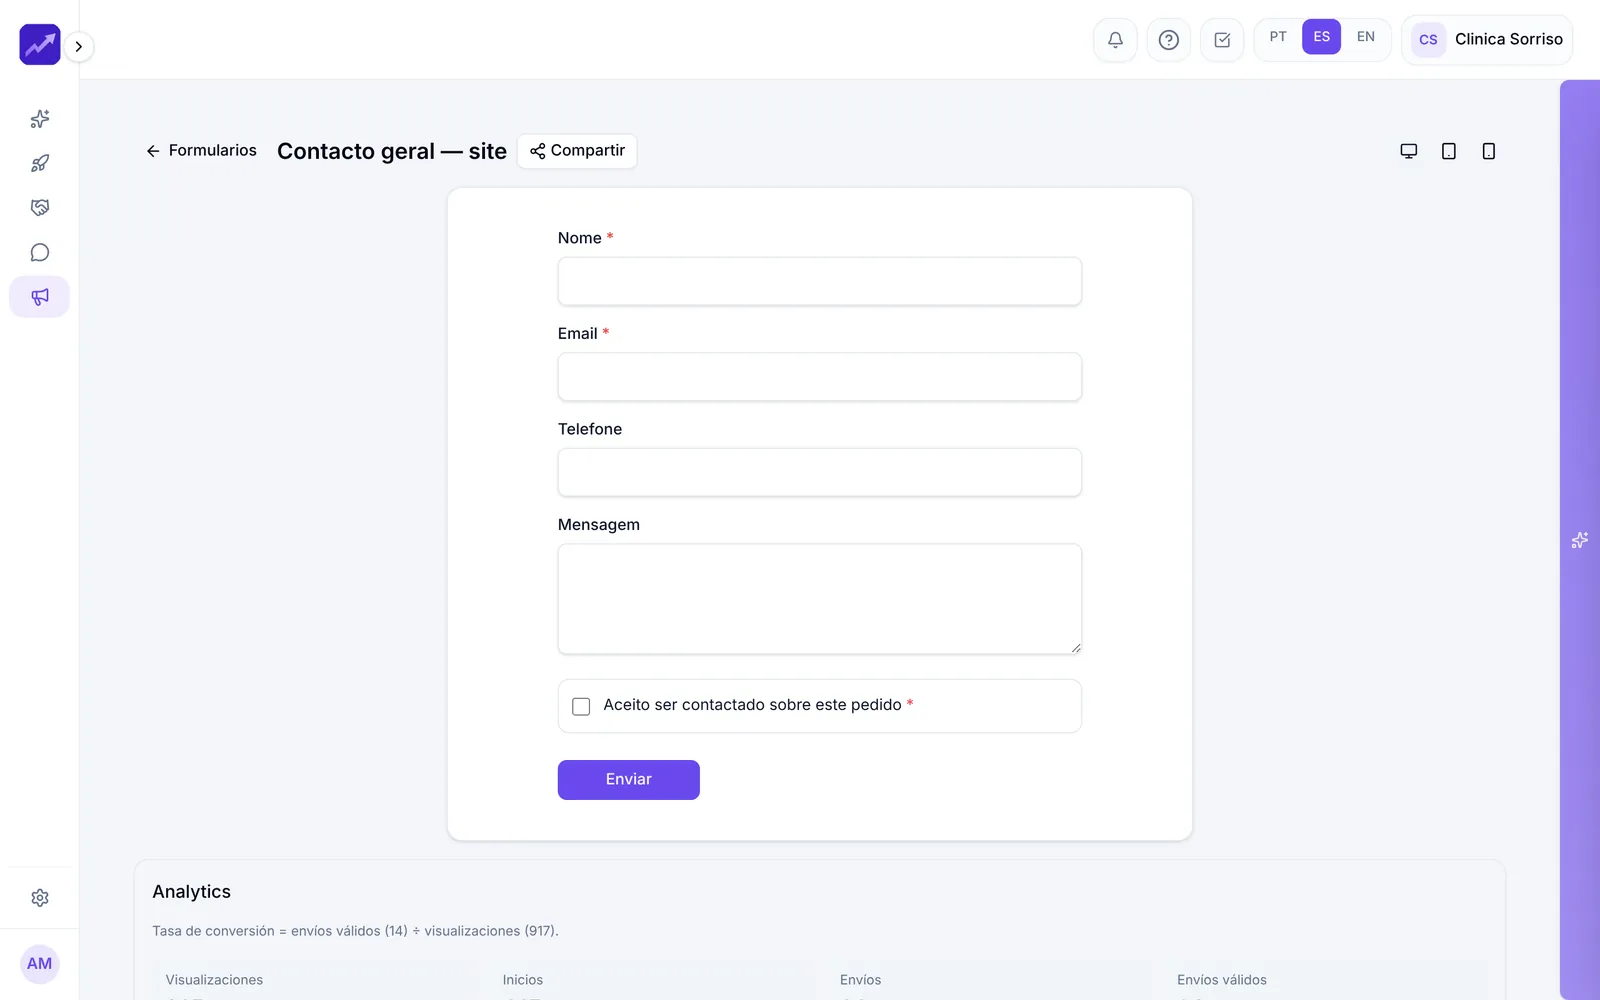Focus the Nome input field

820,281
